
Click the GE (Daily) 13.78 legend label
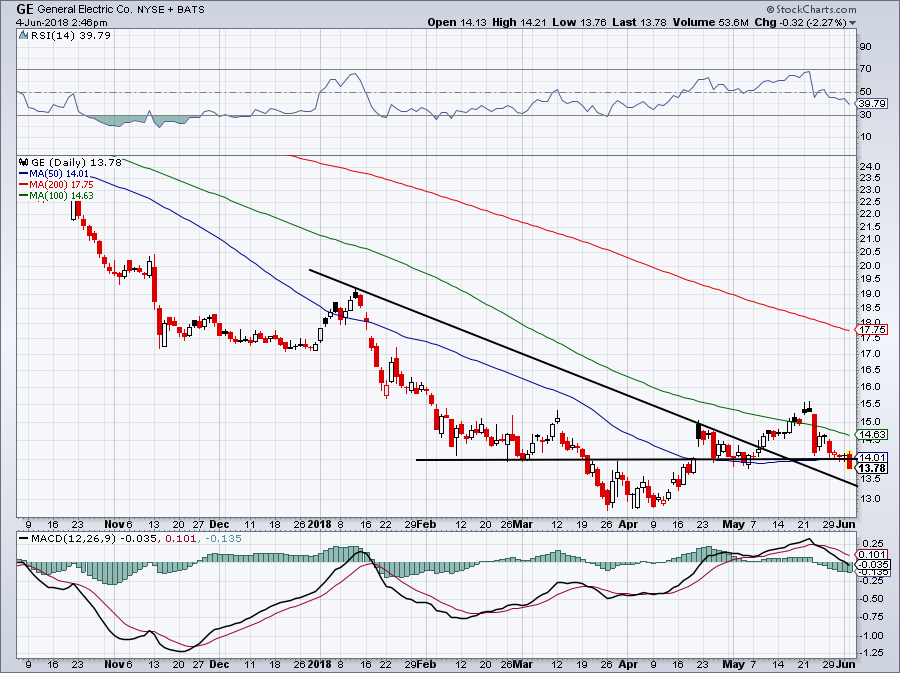coord(76,162)
